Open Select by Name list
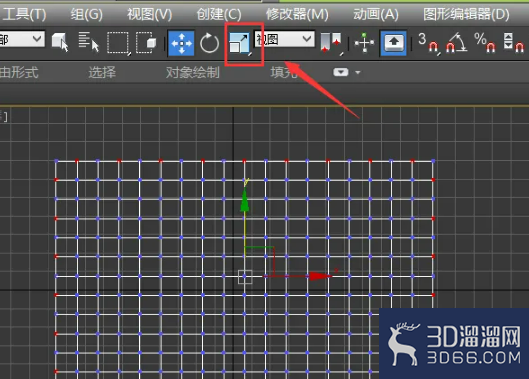 88,42
